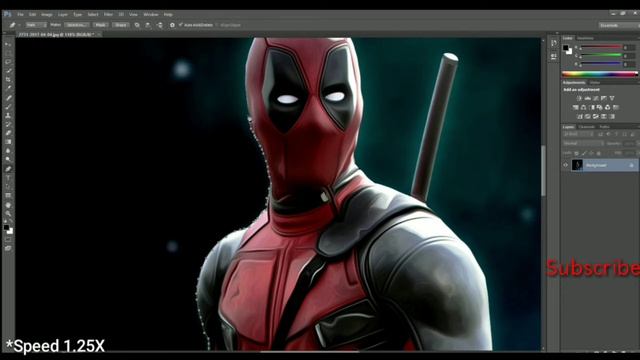Viewport: 640px width, 360px height.
Task: Click the Shape make button
Action: click(121, 25)
